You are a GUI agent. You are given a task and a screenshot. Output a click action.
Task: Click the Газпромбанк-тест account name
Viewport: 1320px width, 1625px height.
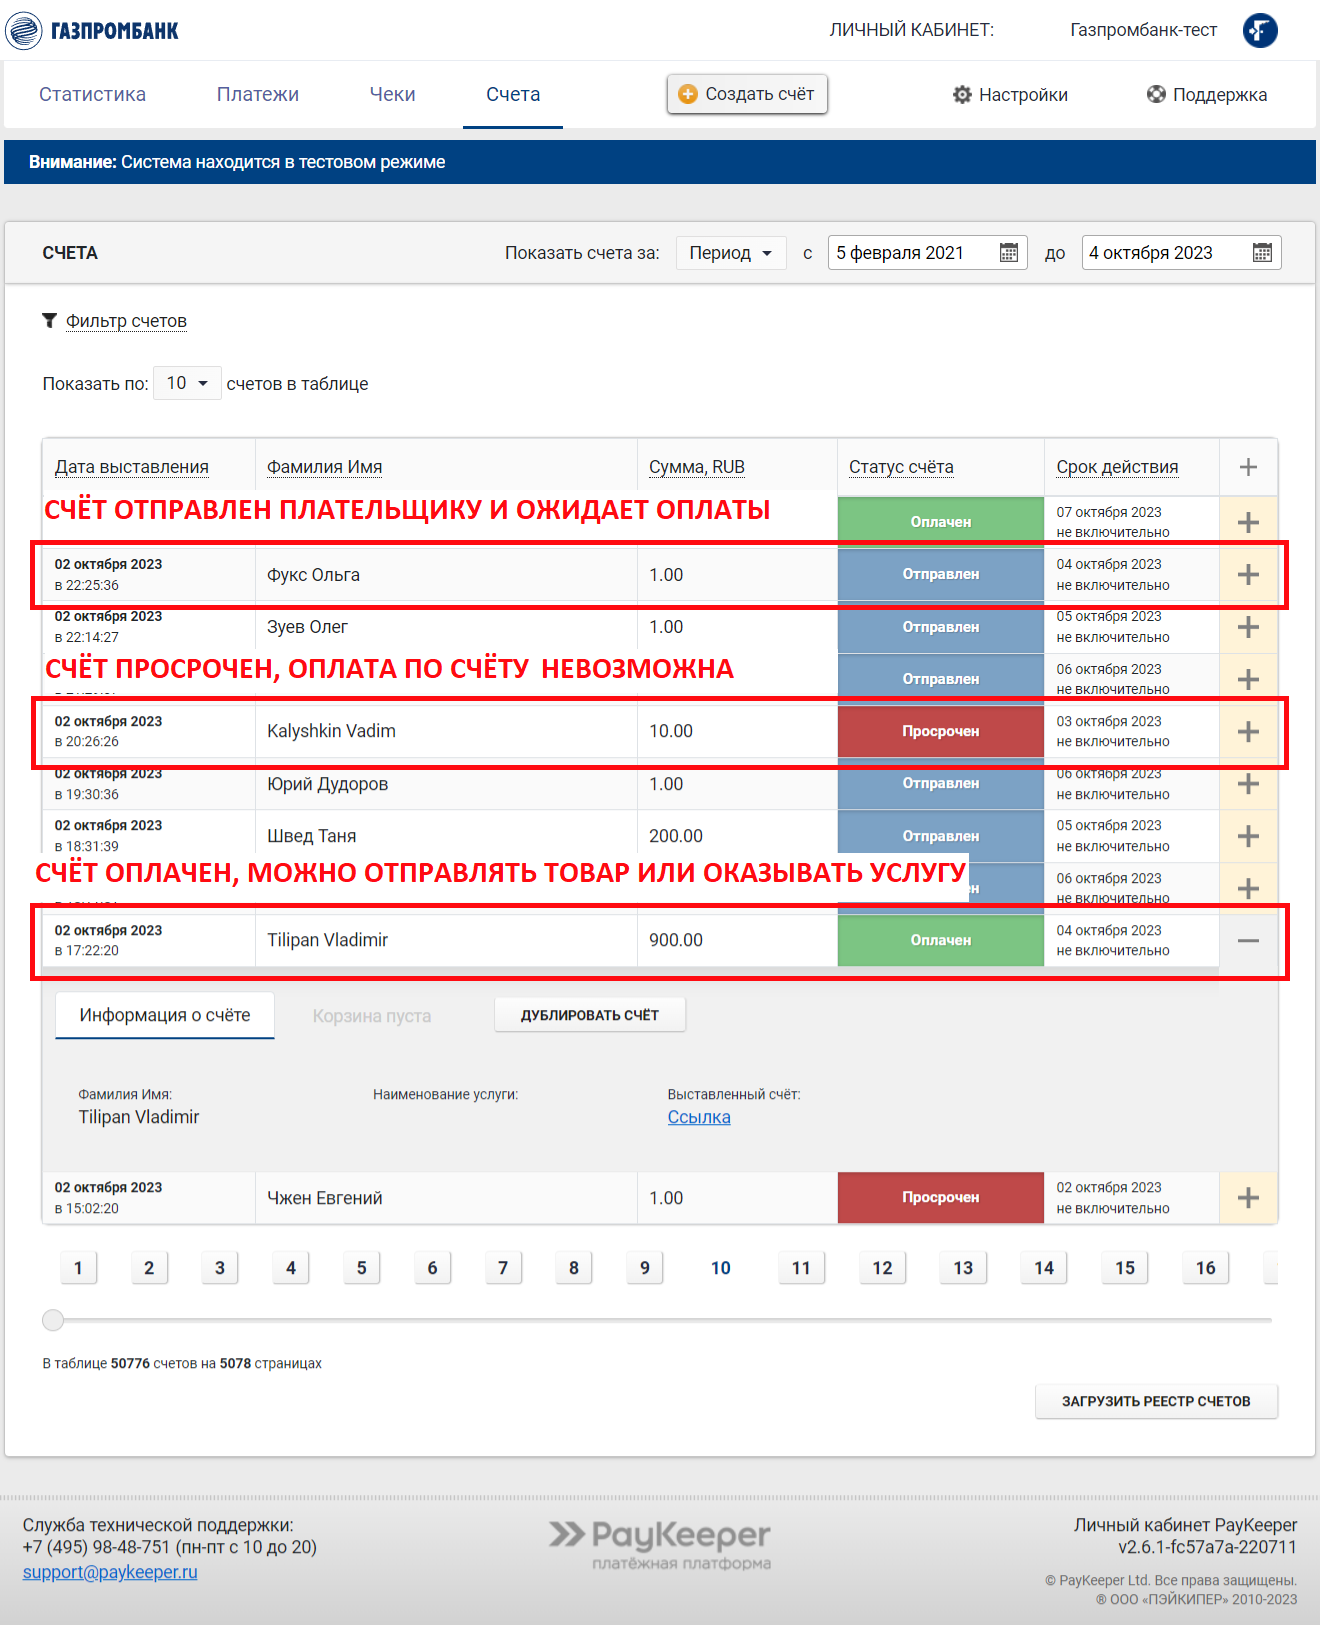click(x=1144, y=30)
